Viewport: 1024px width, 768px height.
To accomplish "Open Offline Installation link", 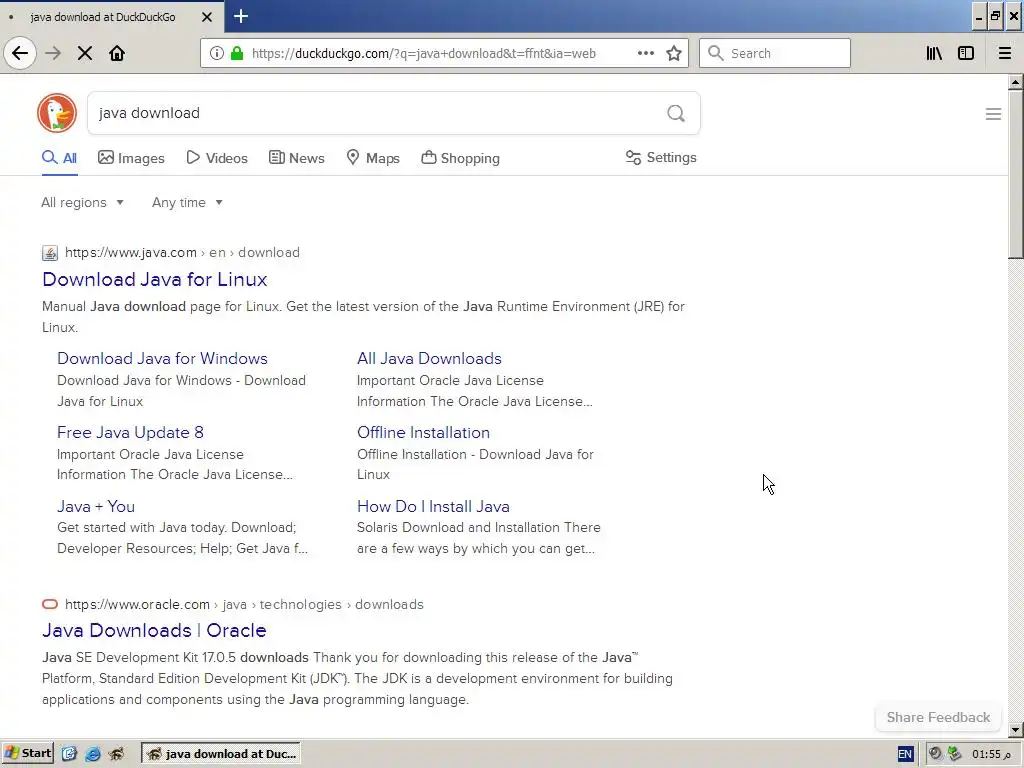I will point(423,432).
